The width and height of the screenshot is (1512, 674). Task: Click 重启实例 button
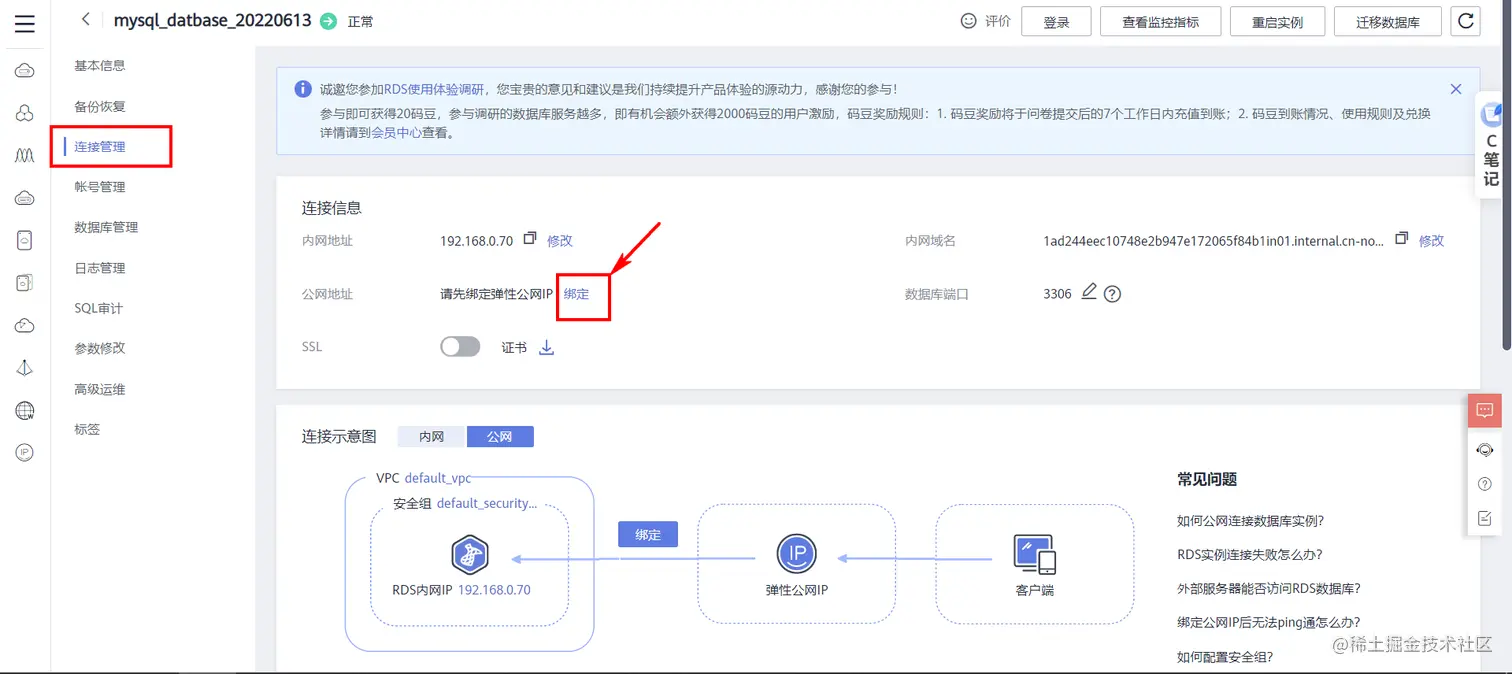coord(1277,21)
